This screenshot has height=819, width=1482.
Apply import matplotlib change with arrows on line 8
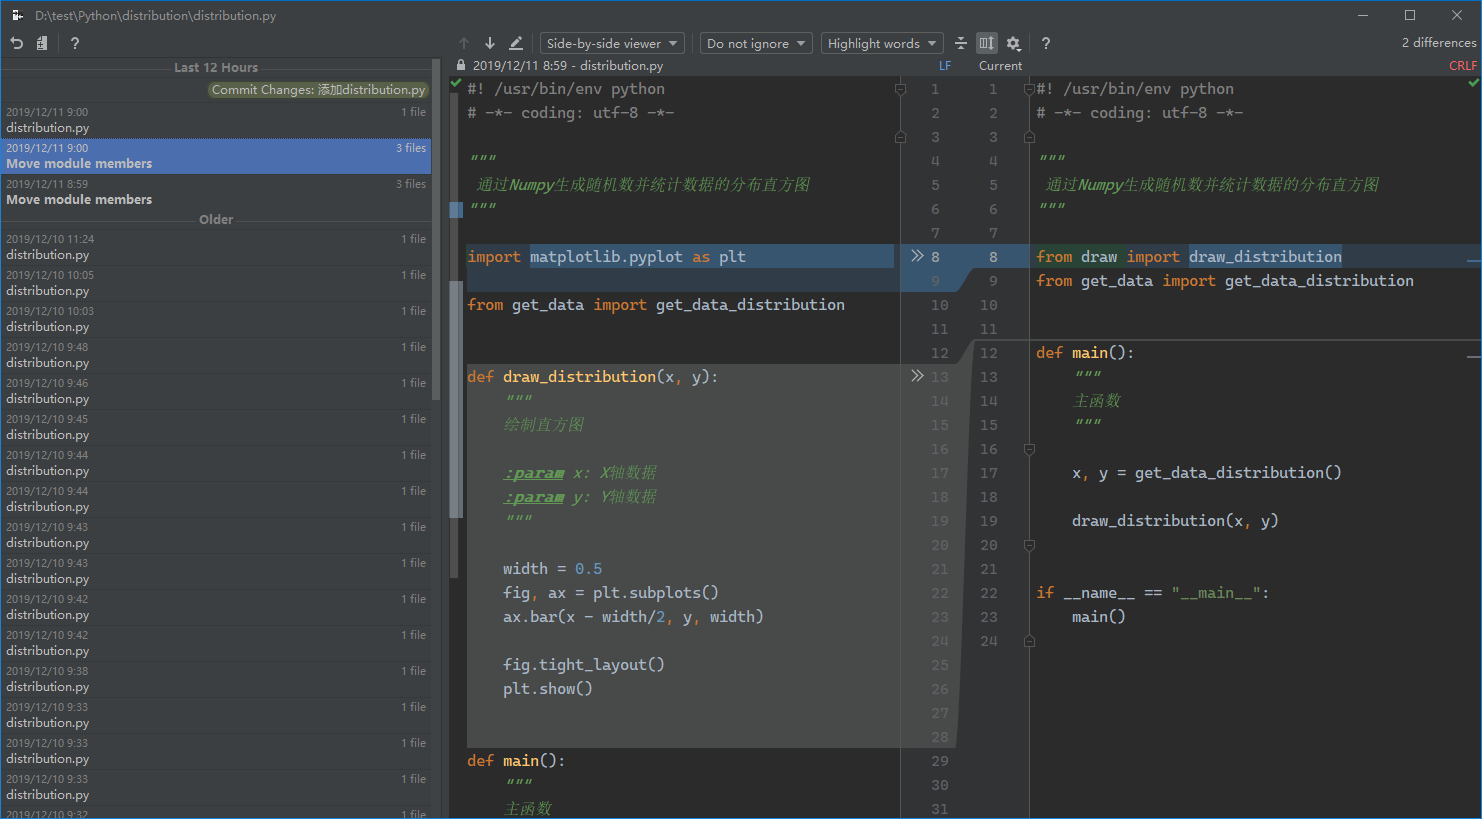pos(917,256)
